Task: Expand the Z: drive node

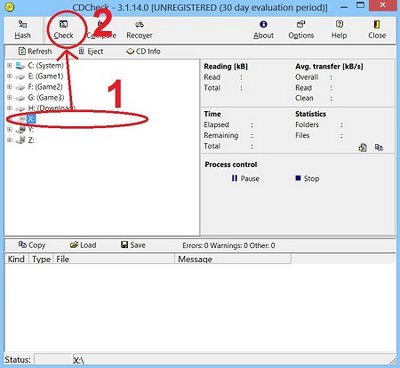Action: click(9, 140)
